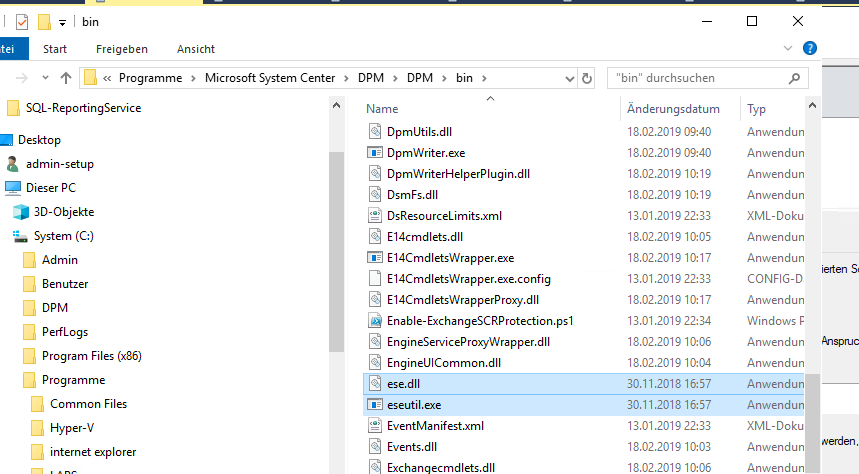Select System (C:) drive in tree
Viewport: 859px width, 474px height.
[64, 236]
